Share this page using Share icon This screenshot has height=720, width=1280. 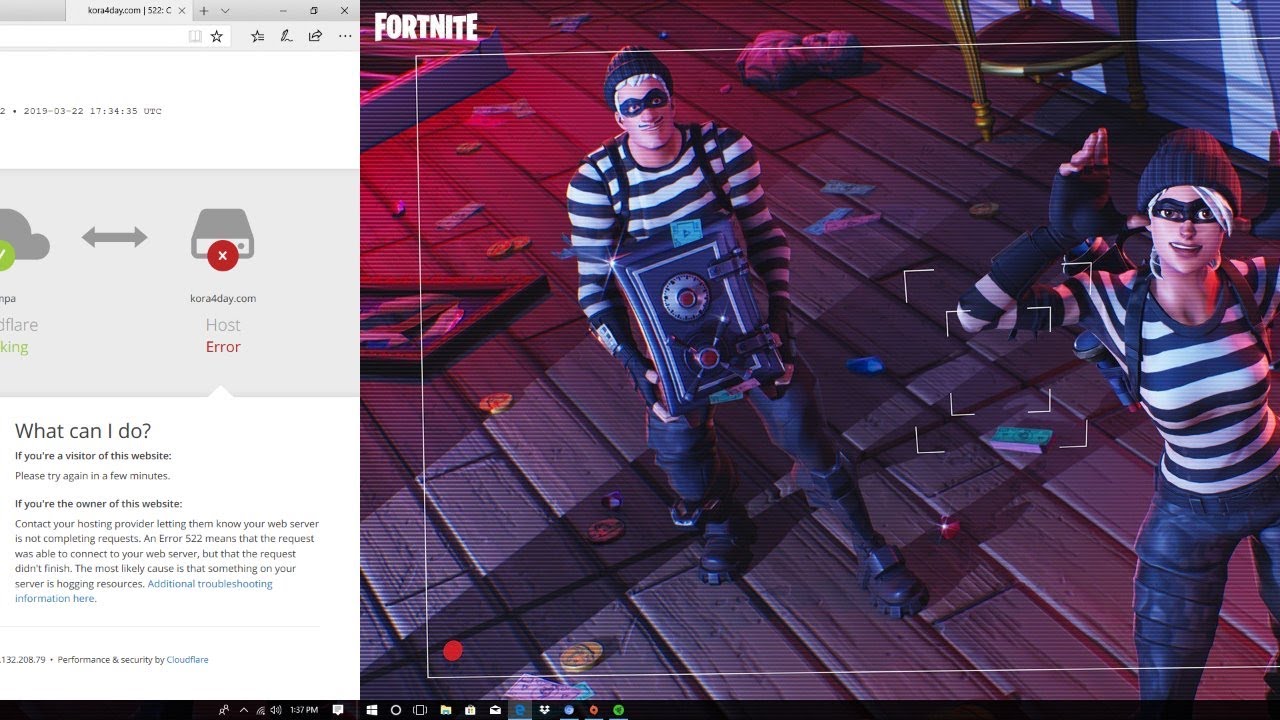315,36
